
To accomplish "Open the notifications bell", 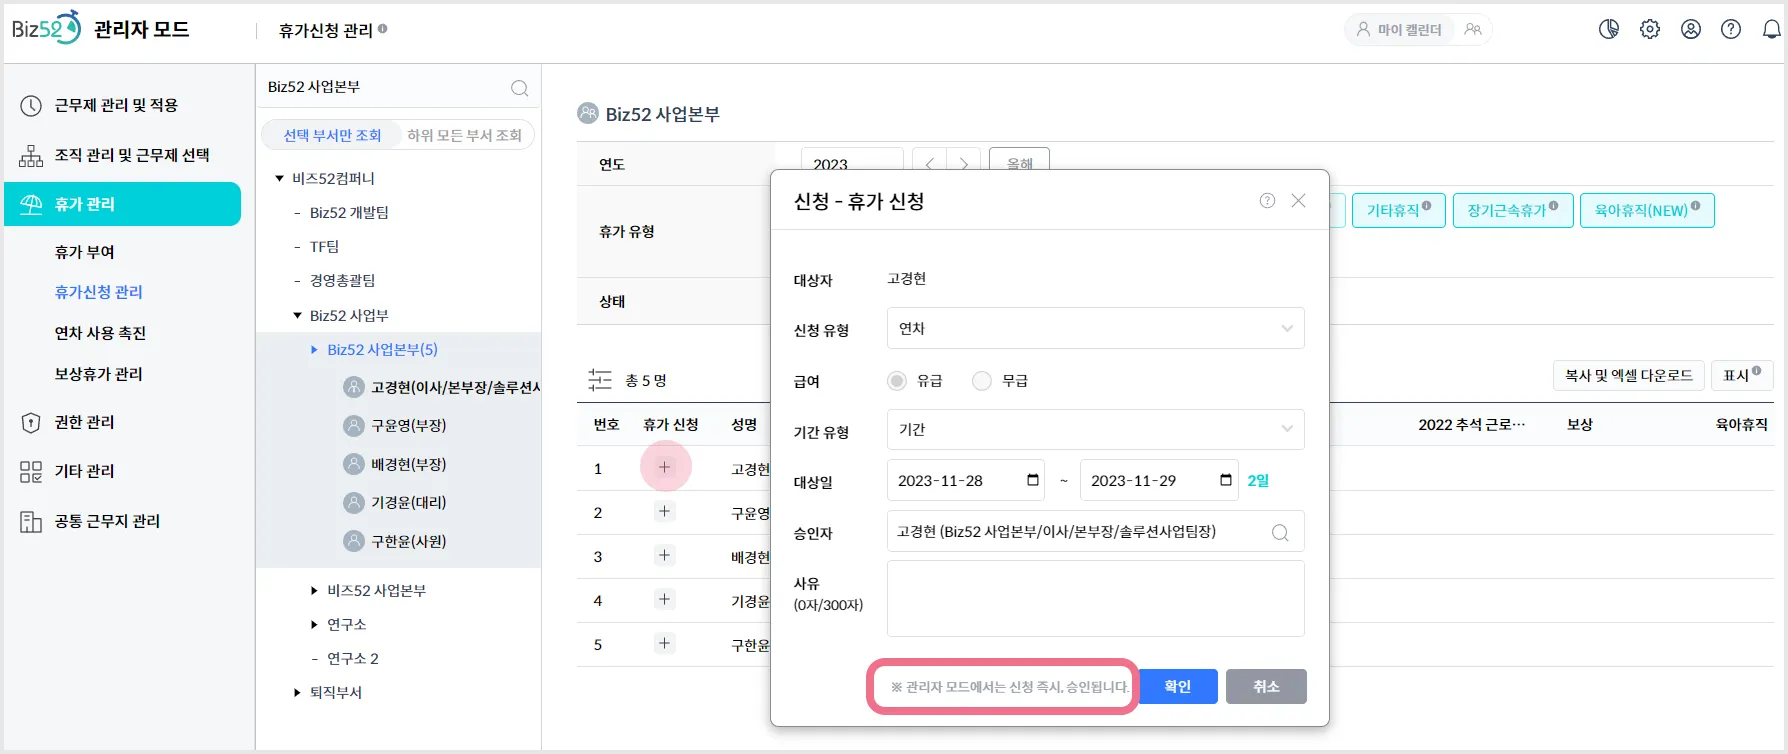I will pyautogui.click(x=1771, y=30).
